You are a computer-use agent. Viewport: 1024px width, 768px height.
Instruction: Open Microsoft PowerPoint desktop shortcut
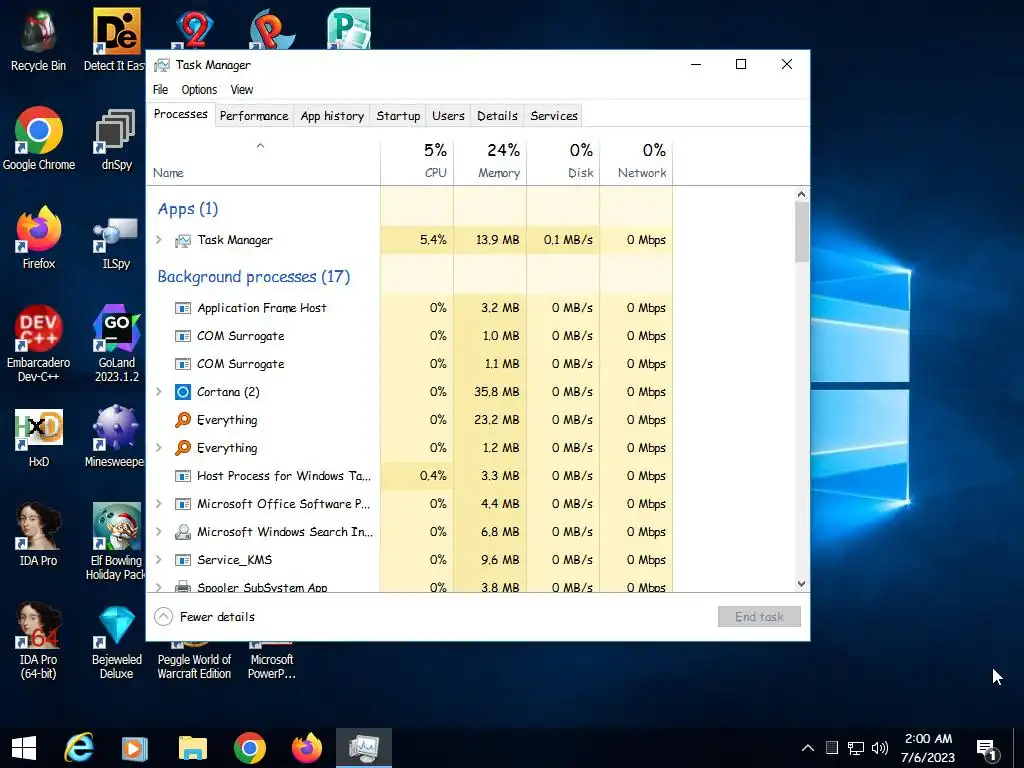272,660
